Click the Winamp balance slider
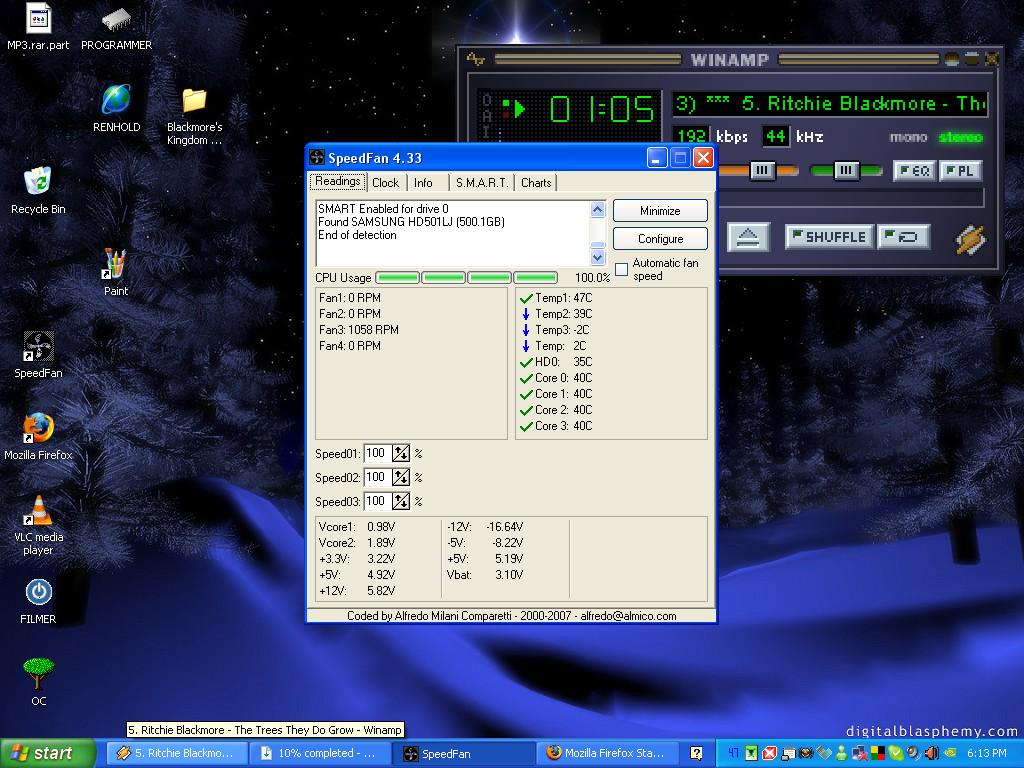This screenshot has width=1024, height=768. pyautogui.click(x=846, y=171)
